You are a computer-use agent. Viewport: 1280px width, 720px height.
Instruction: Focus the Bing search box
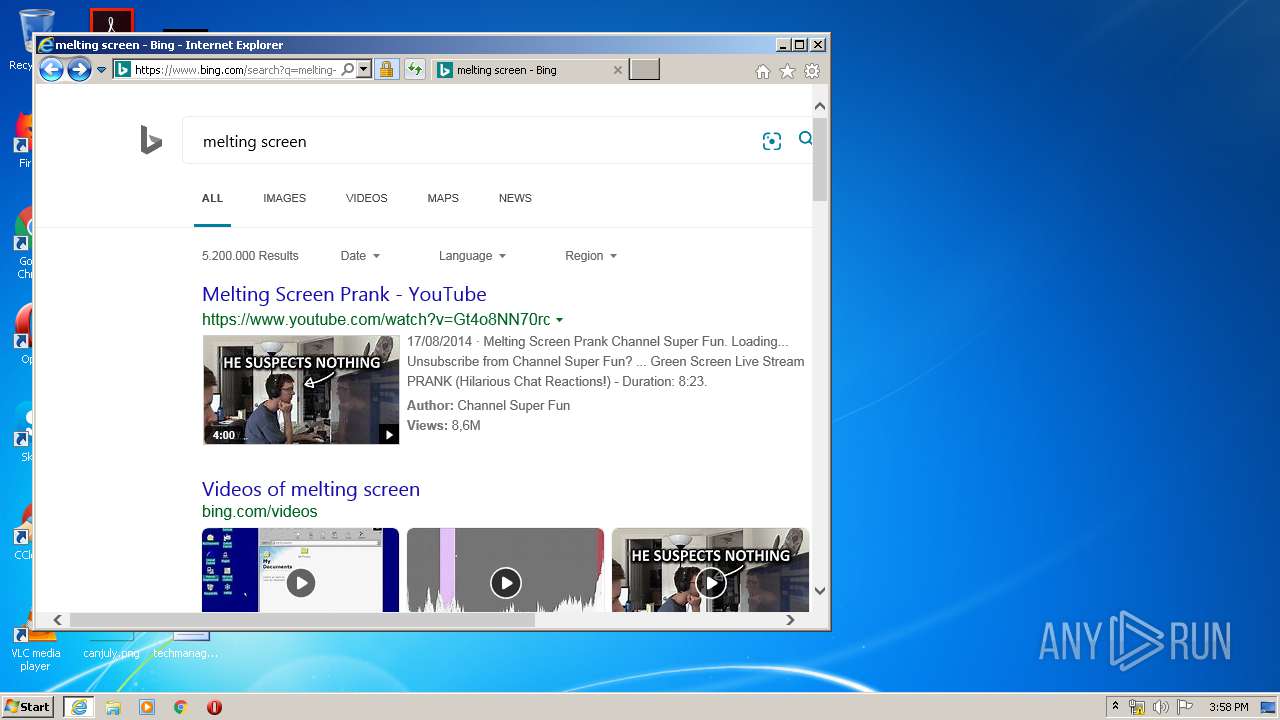tap(470, 141)
